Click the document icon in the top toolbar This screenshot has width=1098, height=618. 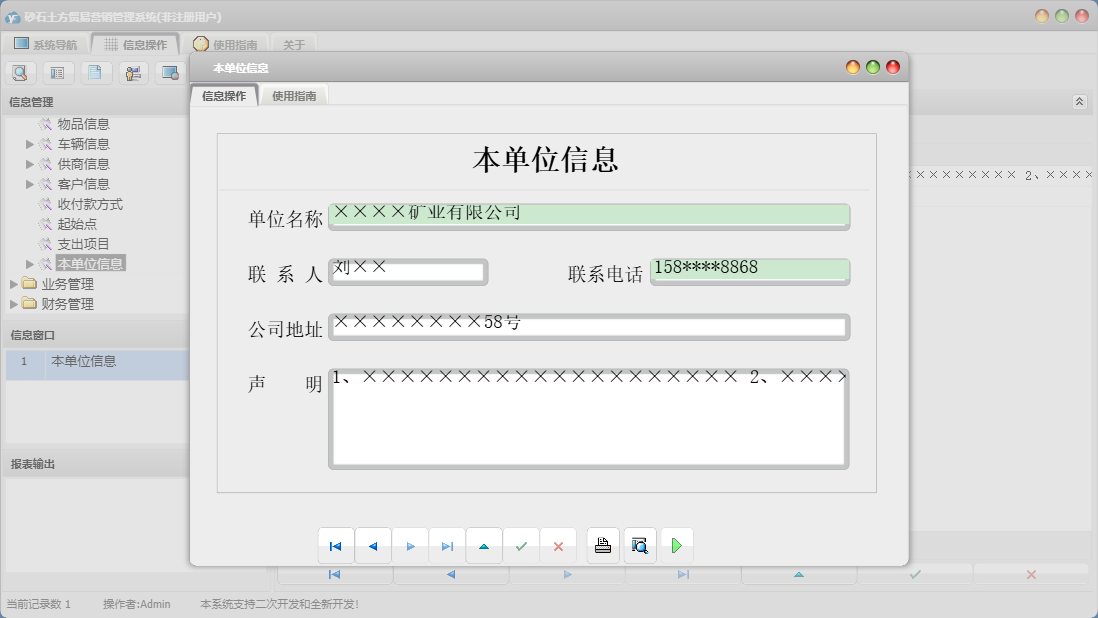[x=96, y=72]
